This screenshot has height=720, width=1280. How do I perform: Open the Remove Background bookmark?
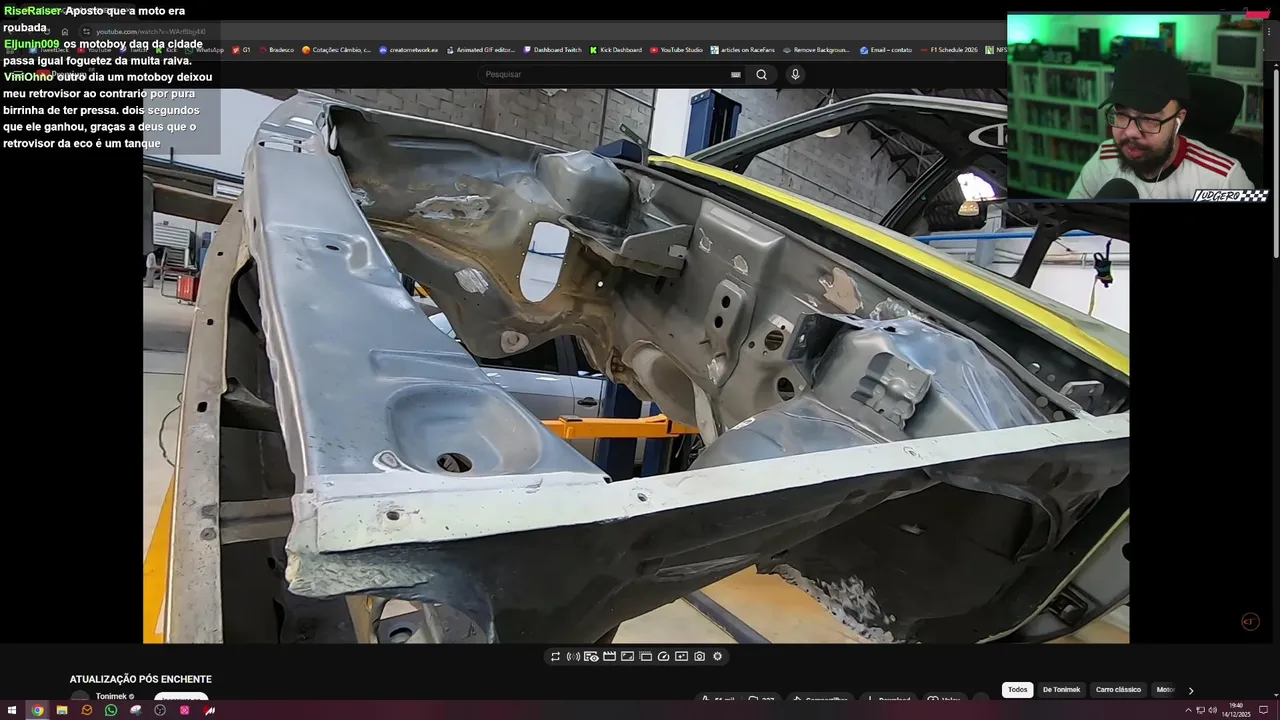[x=816, y=50]
